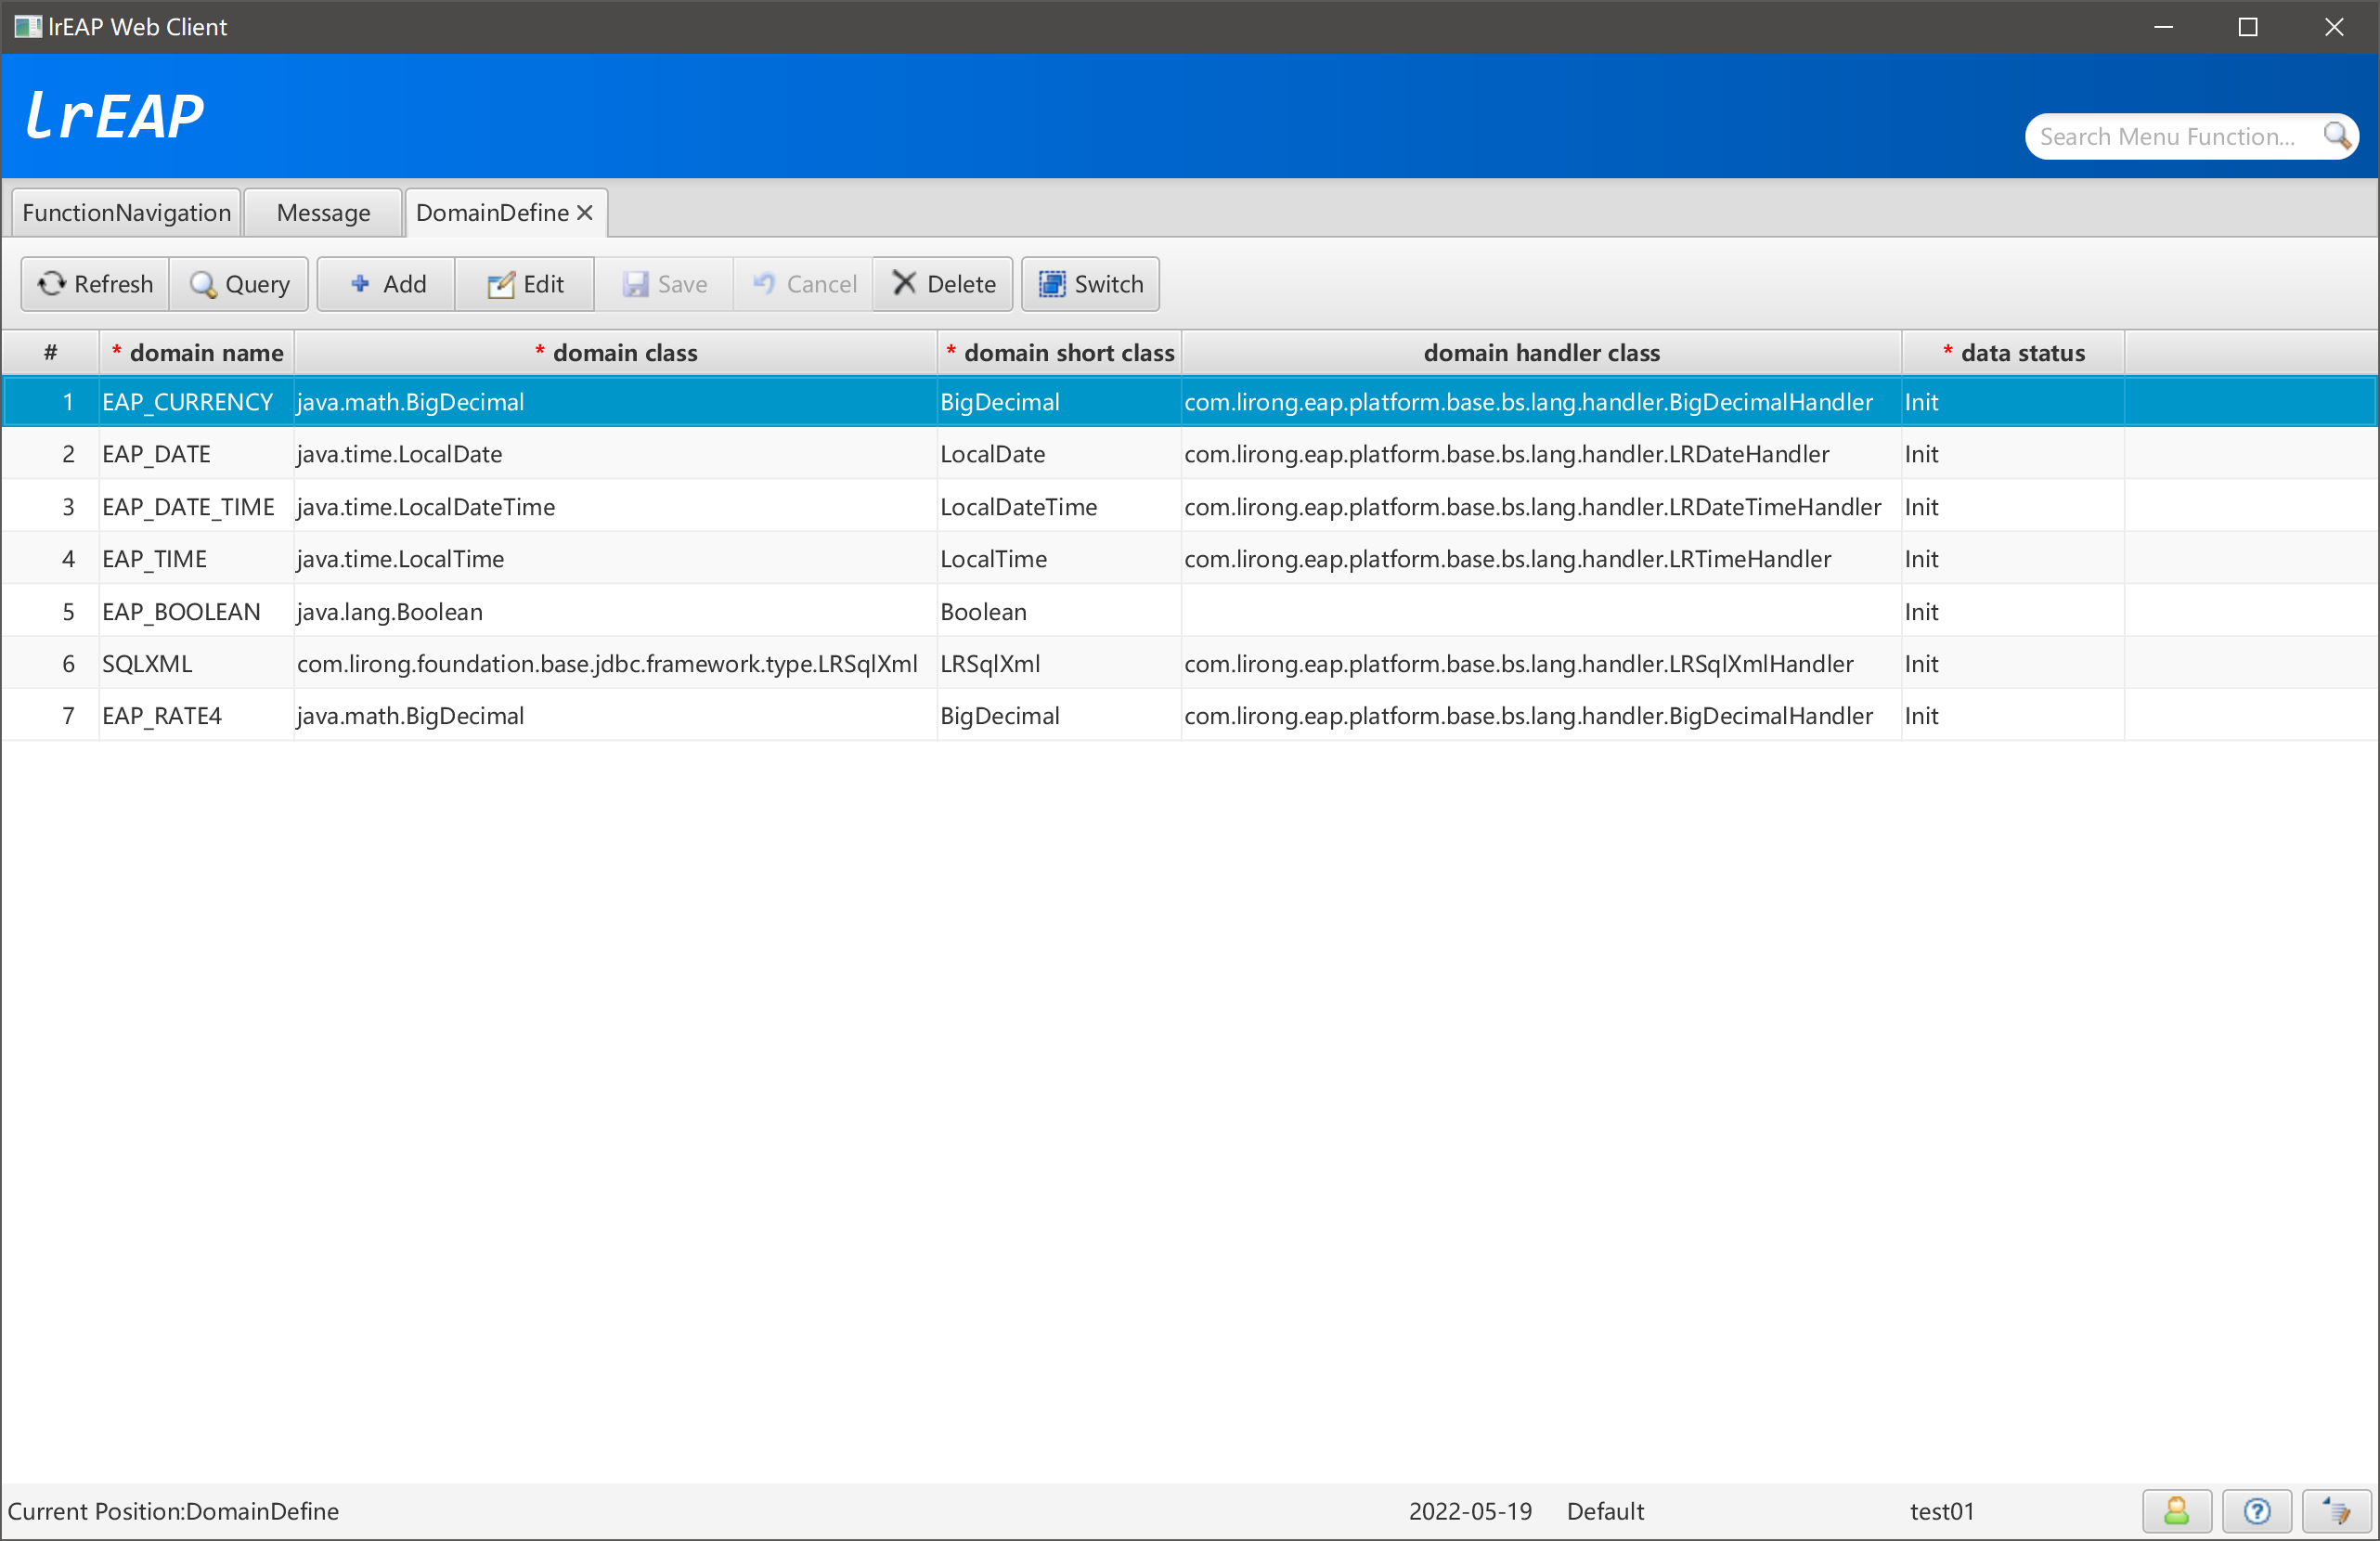Click the java.time.LocalTime cell

coord(616,559)
